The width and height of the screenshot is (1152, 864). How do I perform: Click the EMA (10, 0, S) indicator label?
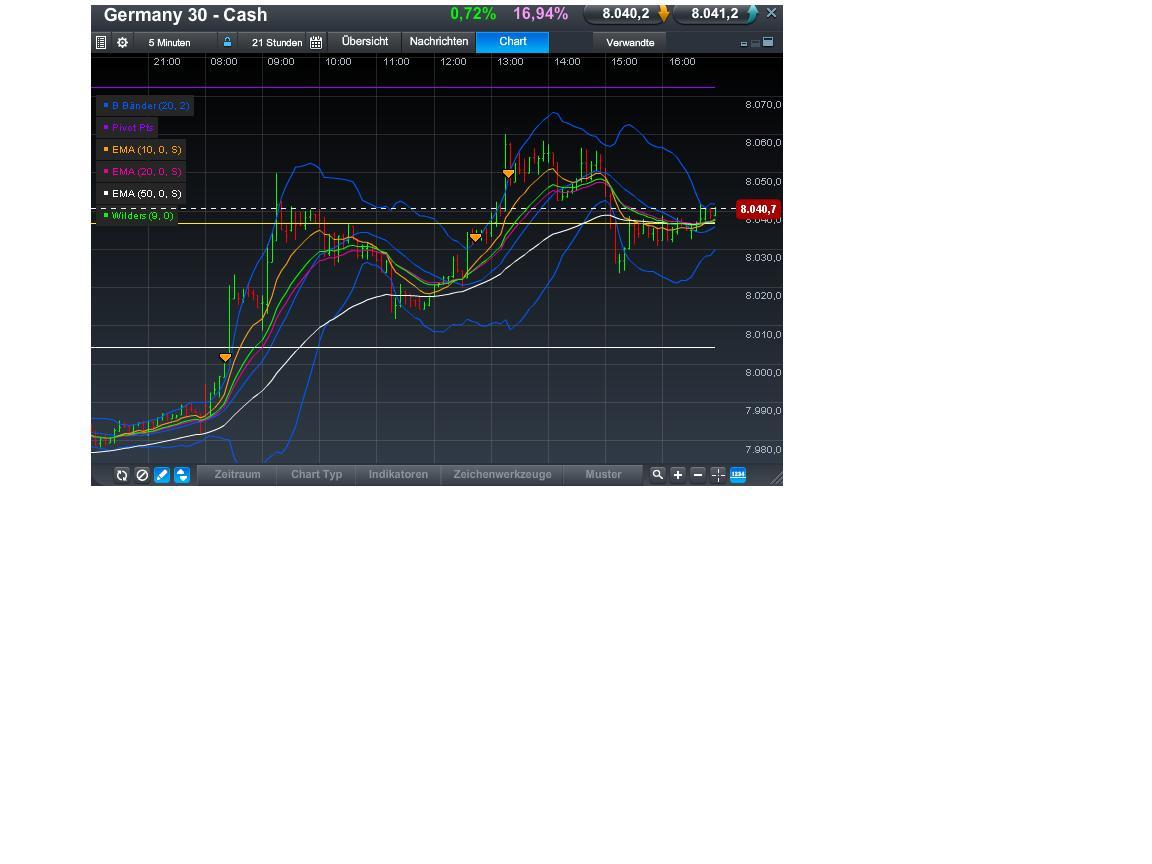[141, 150]
